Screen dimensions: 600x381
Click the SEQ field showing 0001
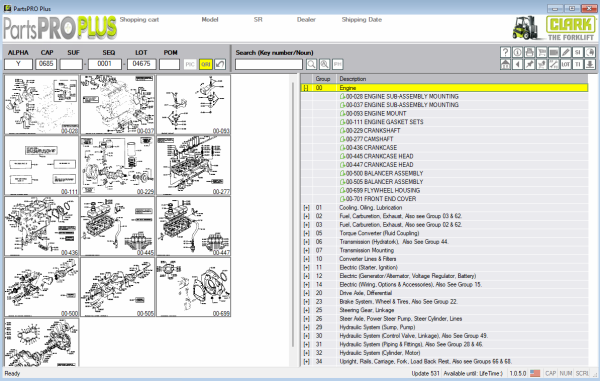pos(105,64)
